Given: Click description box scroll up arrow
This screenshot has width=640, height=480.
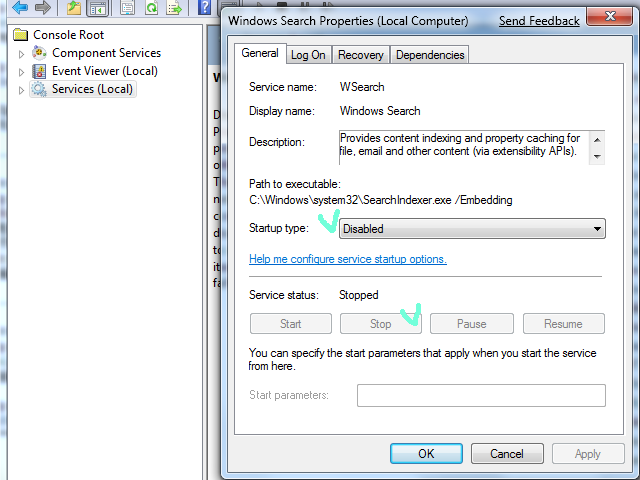Looking at the screenshot, I should click(x=597, y=140).
